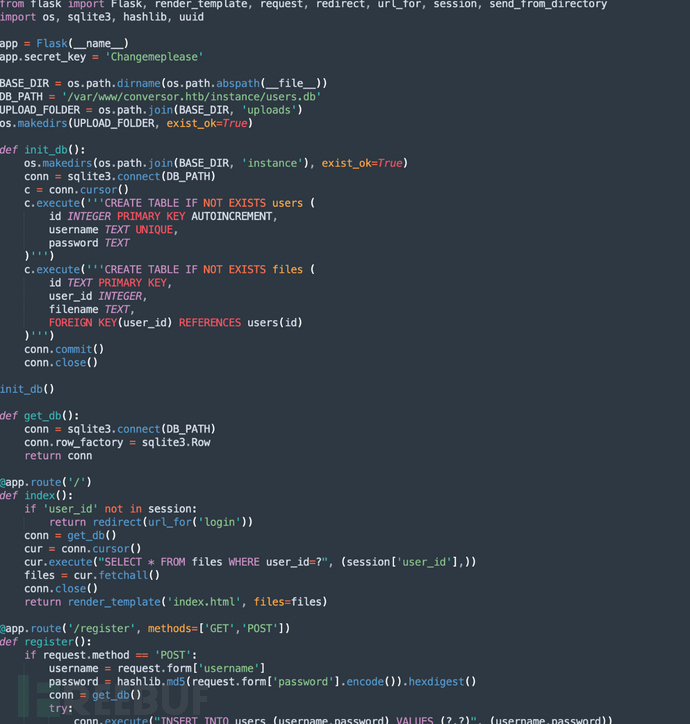Click "@app.route('/register'" decorator line

click(x=145, y=628)
